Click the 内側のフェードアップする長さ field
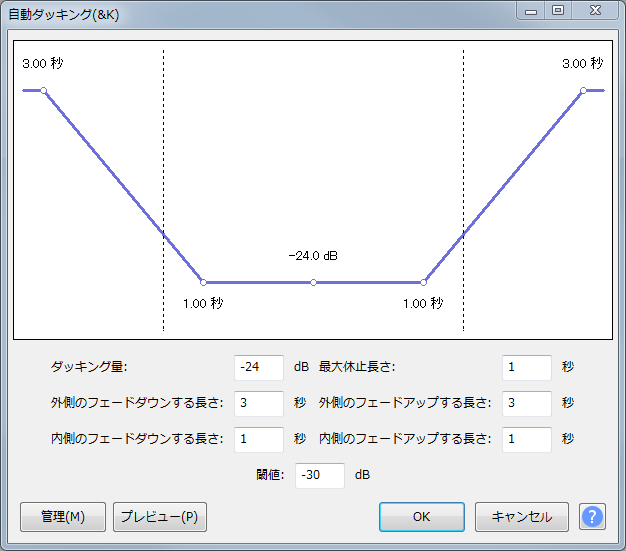Screen dimensions: 626x551 tap(527, 439)
